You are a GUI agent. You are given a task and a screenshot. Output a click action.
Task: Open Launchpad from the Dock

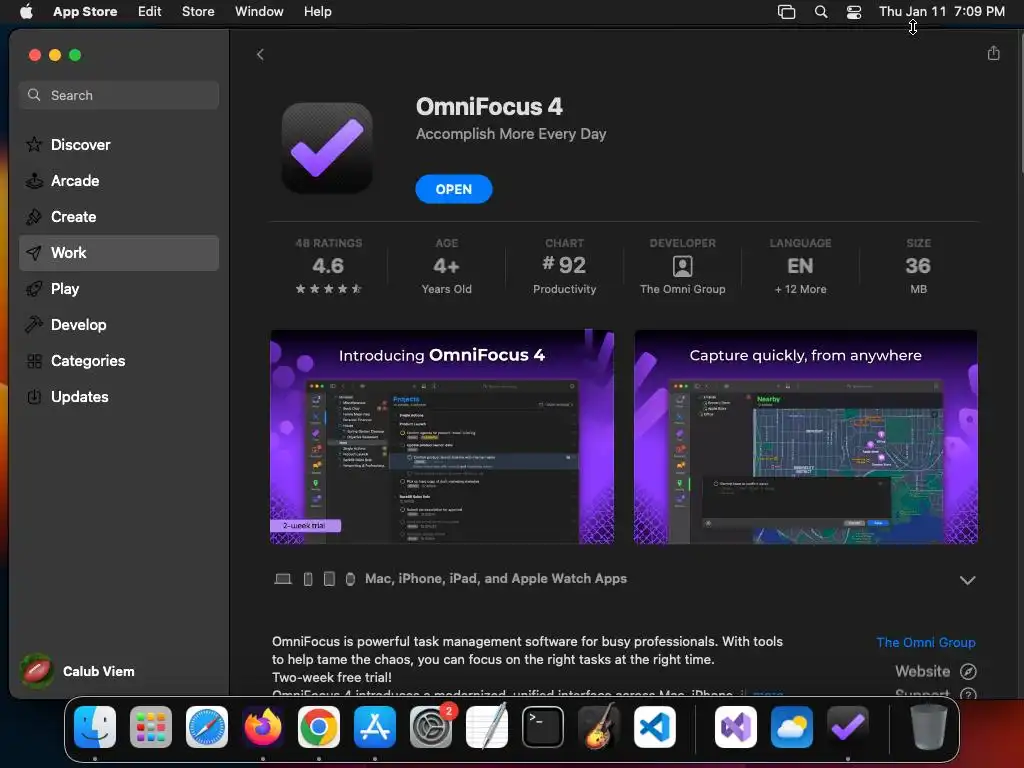click(151, 727)
